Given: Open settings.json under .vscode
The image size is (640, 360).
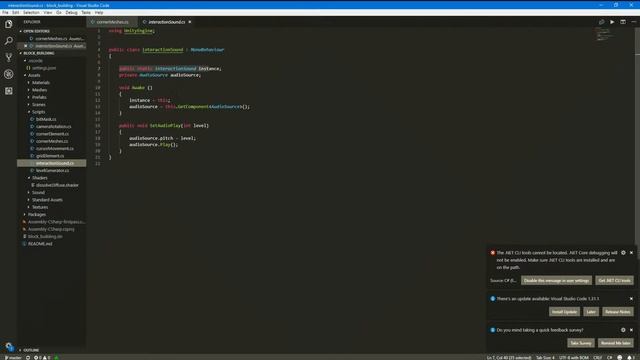Looking at the screenshot, I should click(51, 68).
